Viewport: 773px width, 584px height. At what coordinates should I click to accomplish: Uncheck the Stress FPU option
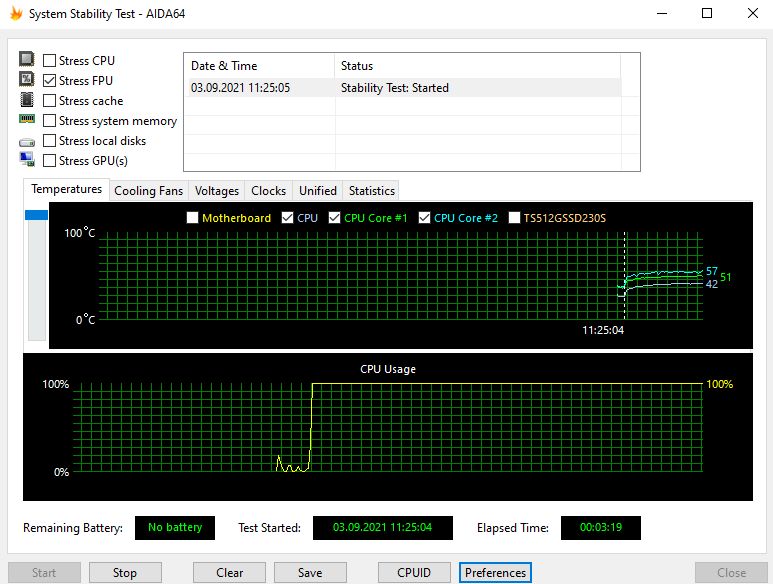point(50,81)
